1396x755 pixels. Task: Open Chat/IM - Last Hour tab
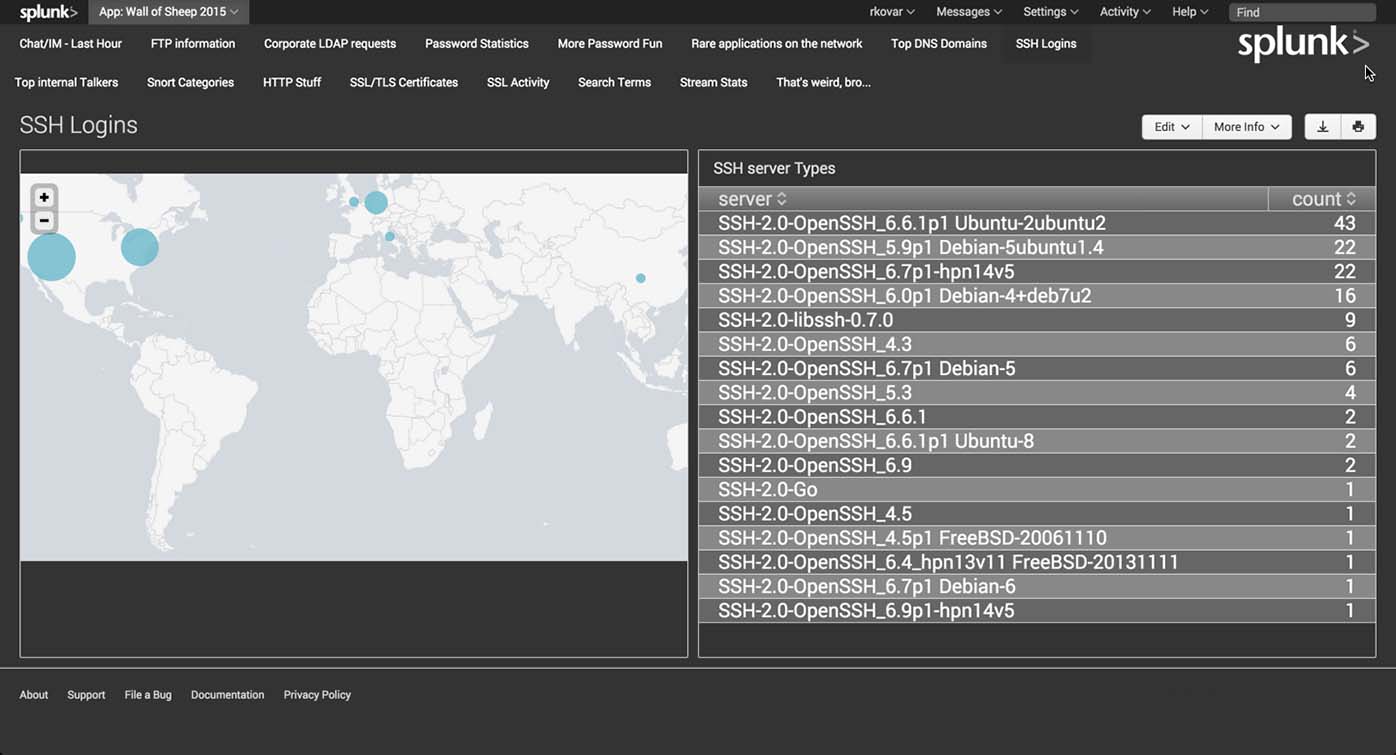pos(71,44)
